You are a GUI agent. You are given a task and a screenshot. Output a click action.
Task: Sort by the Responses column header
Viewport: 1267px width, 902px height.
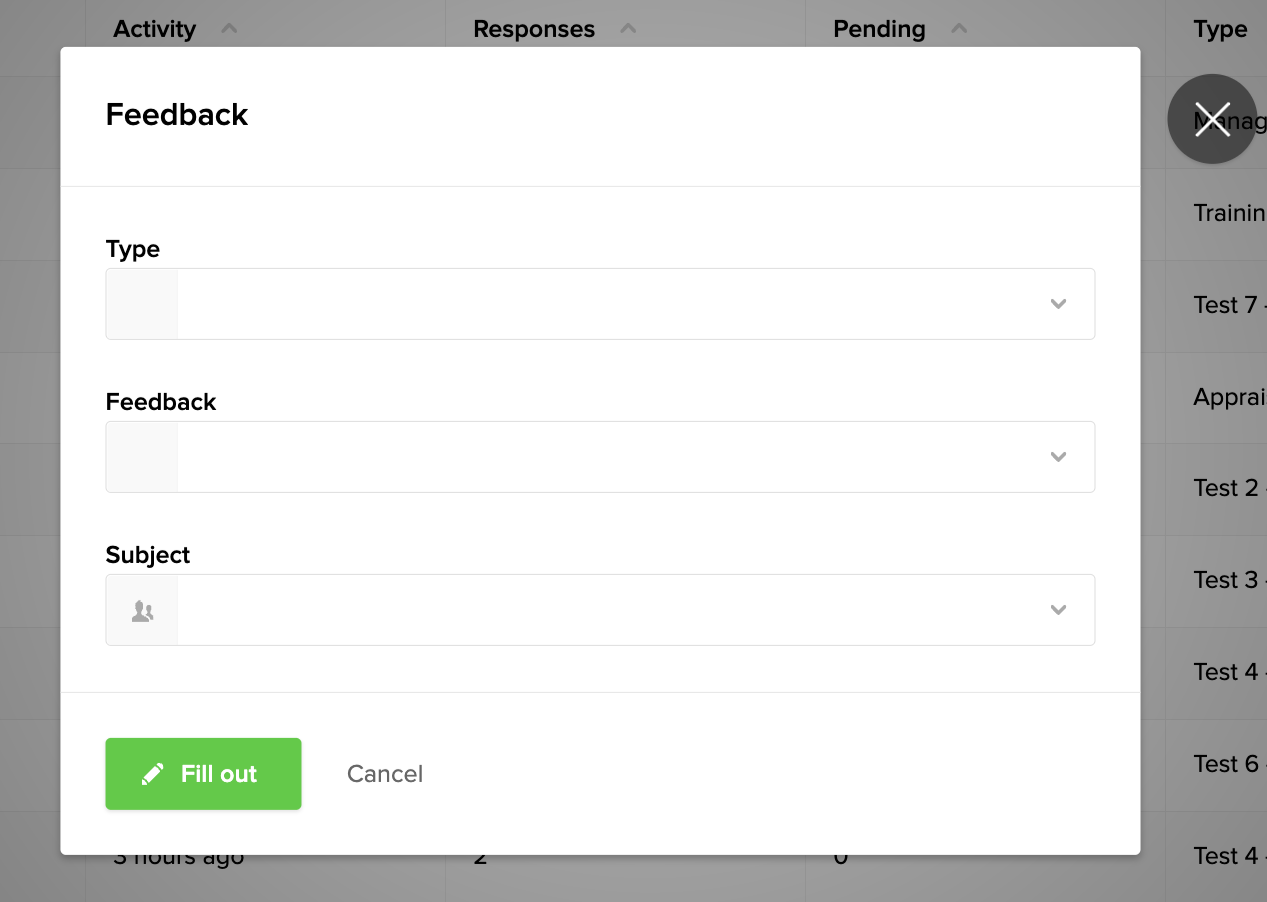pyautogui.click(x=534, y=29)
